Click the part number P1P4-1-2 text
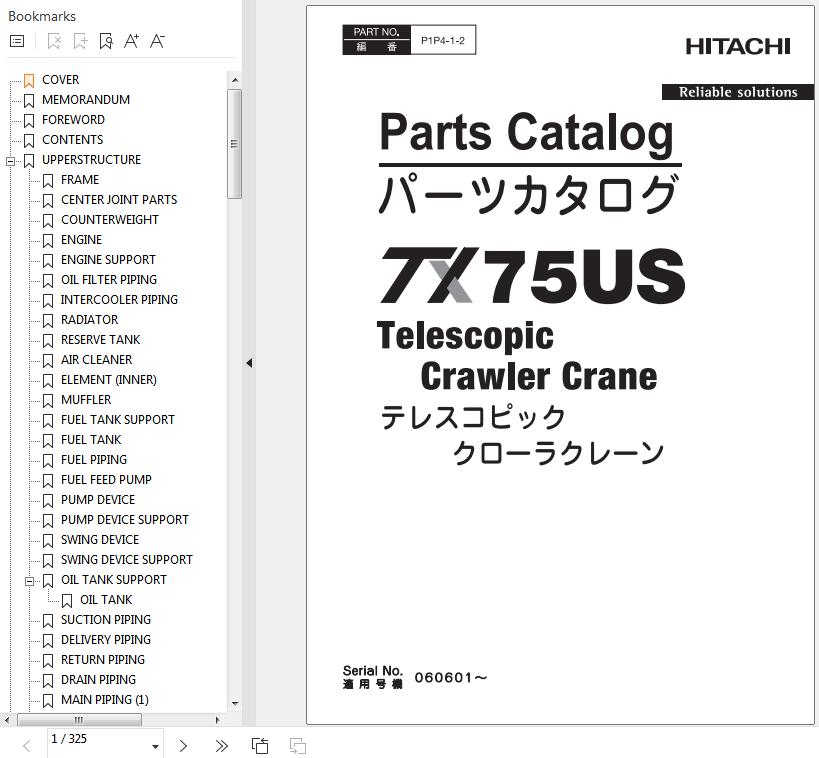819x758 pixels. (443, 41)
